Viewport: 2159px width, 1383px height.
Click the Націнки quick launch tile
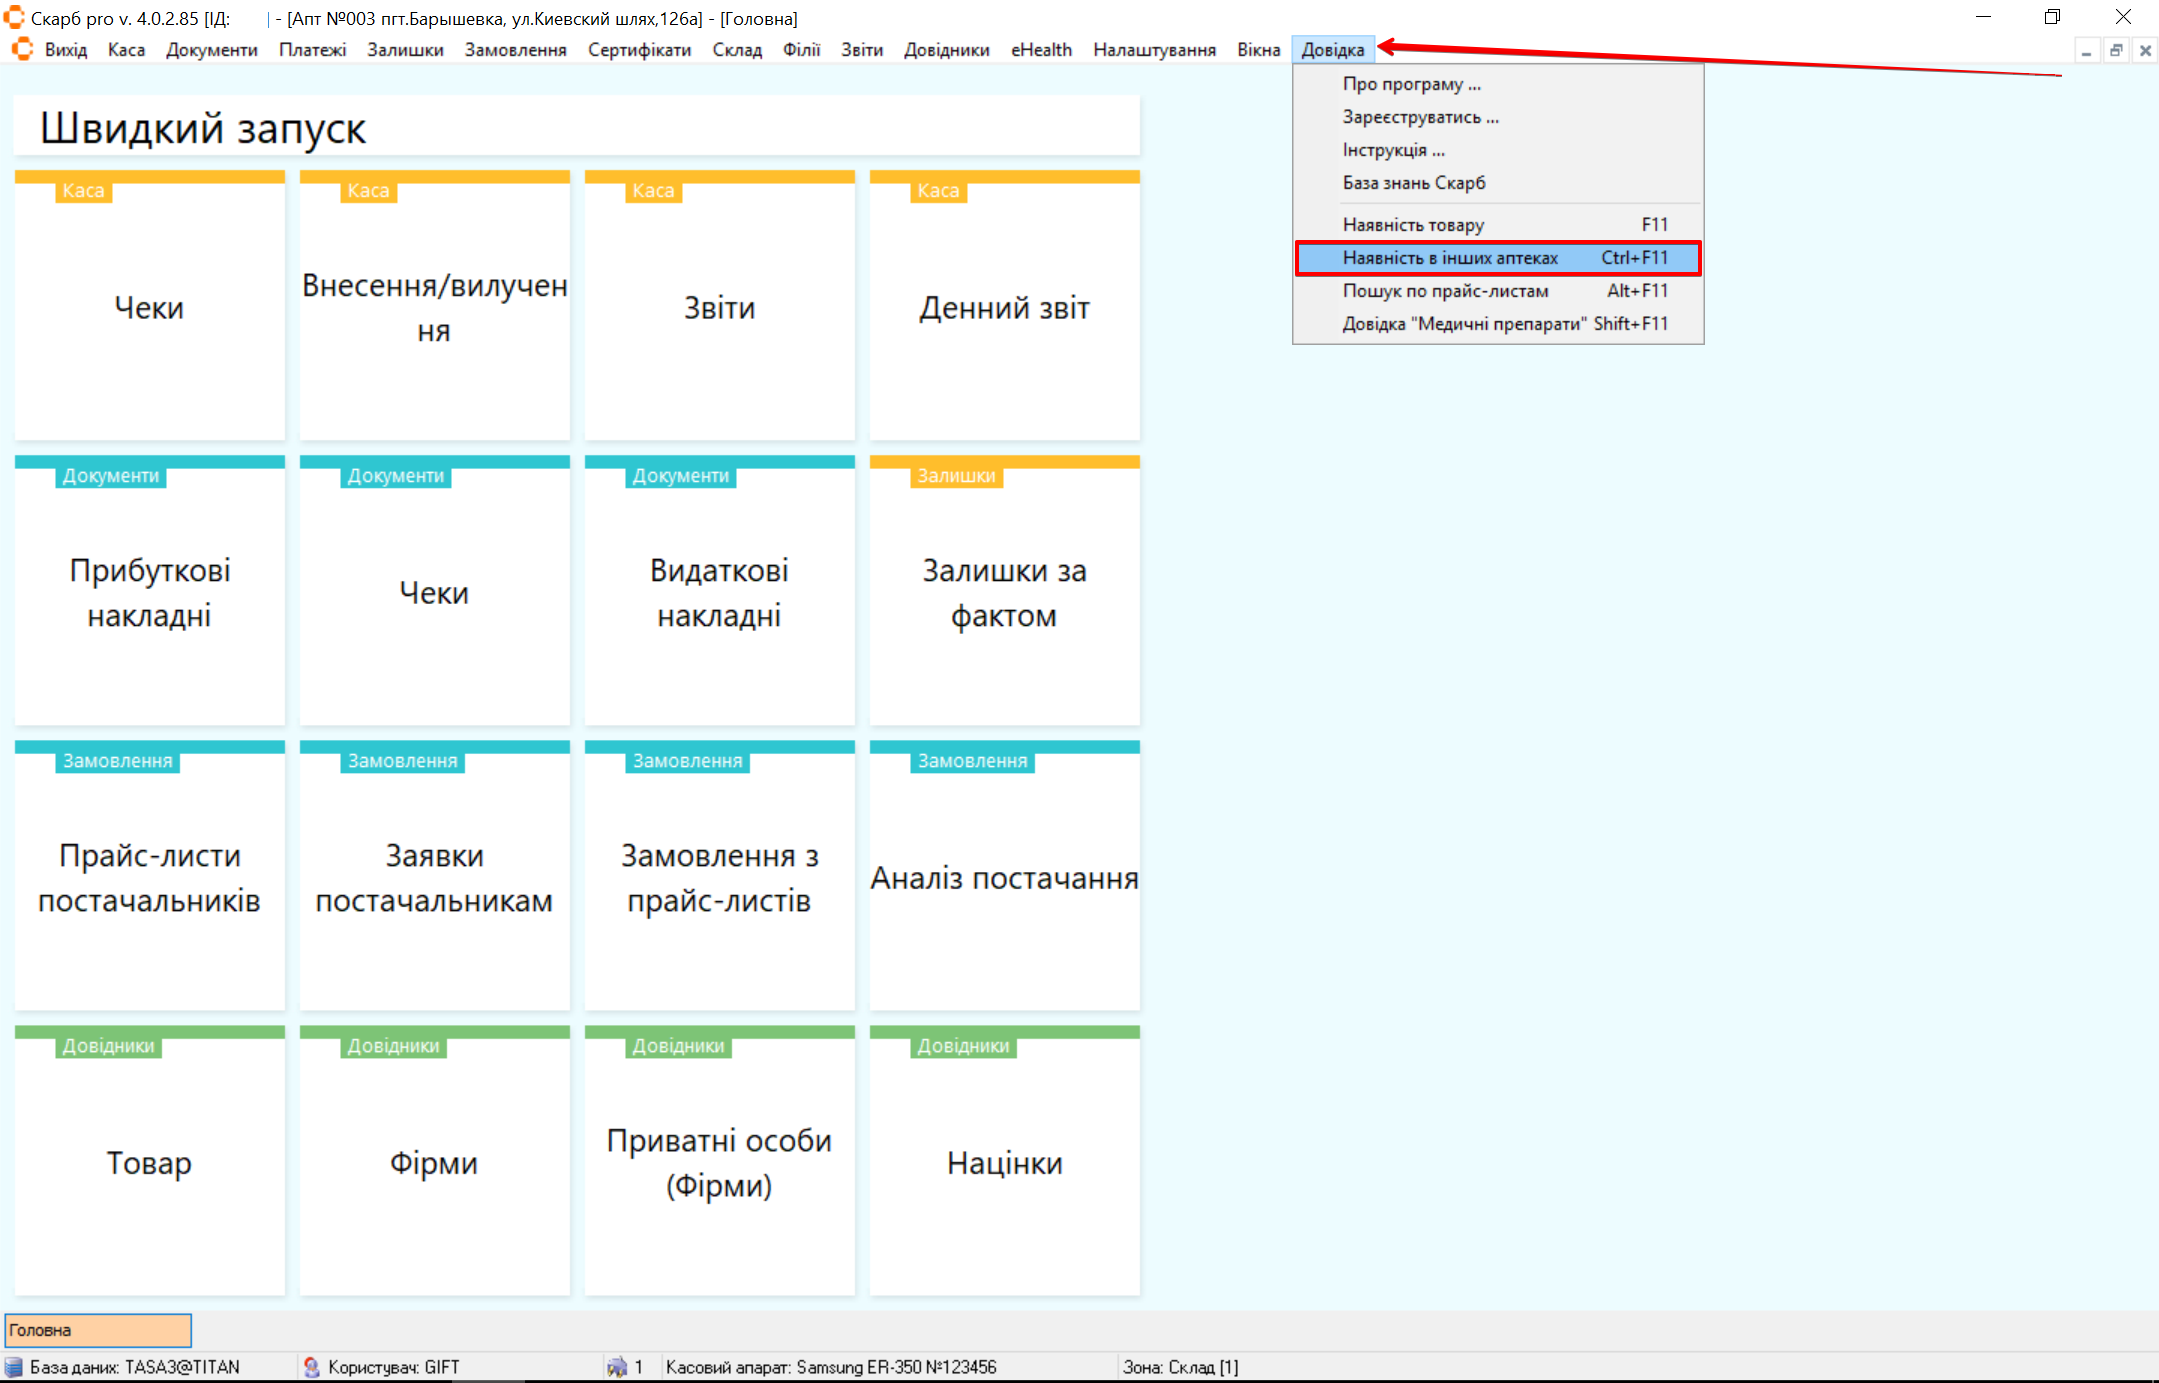point(1004,1163)
